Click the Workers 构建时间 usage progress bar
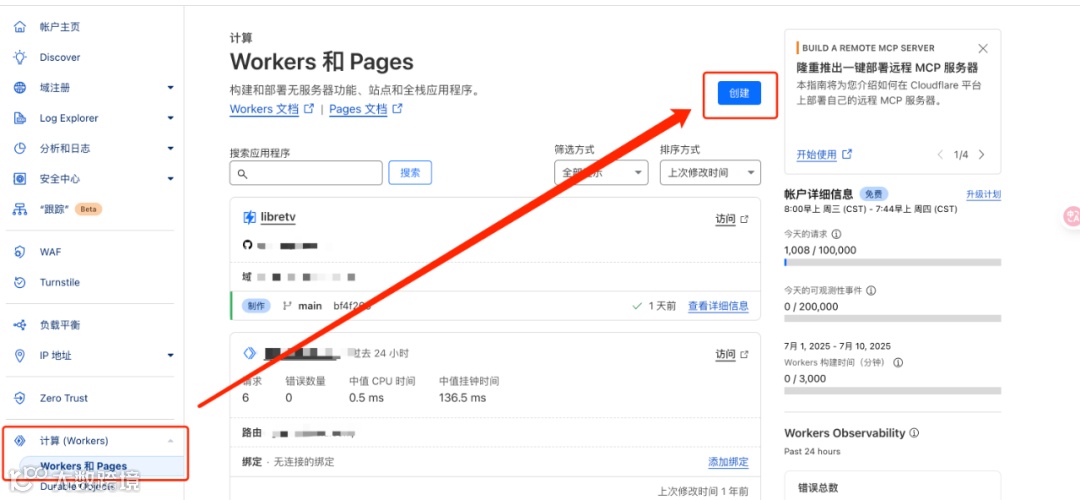 point(893,390)
